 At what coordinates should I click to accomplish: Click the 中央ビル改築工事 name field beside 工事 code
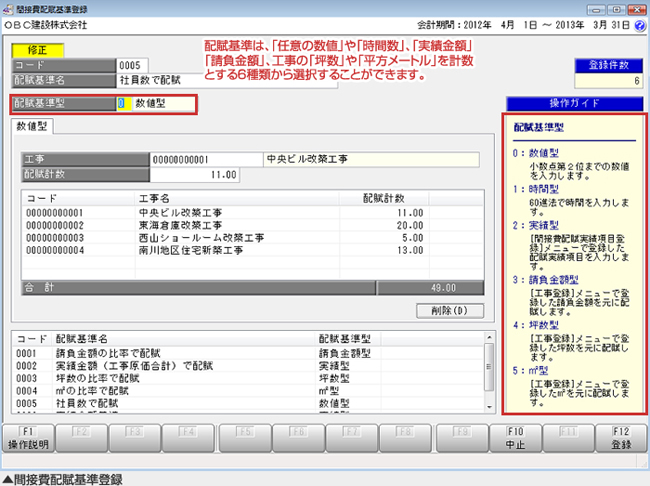[x=371, y=160]
